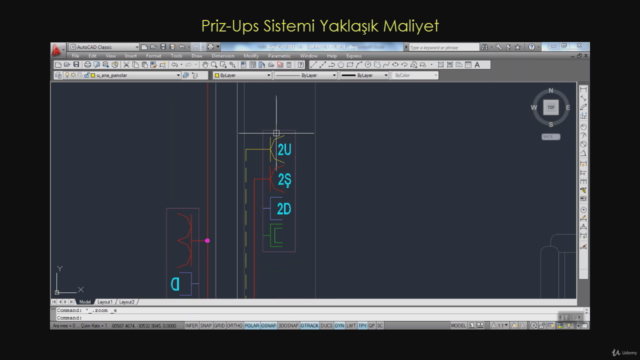
Task: Click the magenta node in the drawing
Action: pos(207,241)
